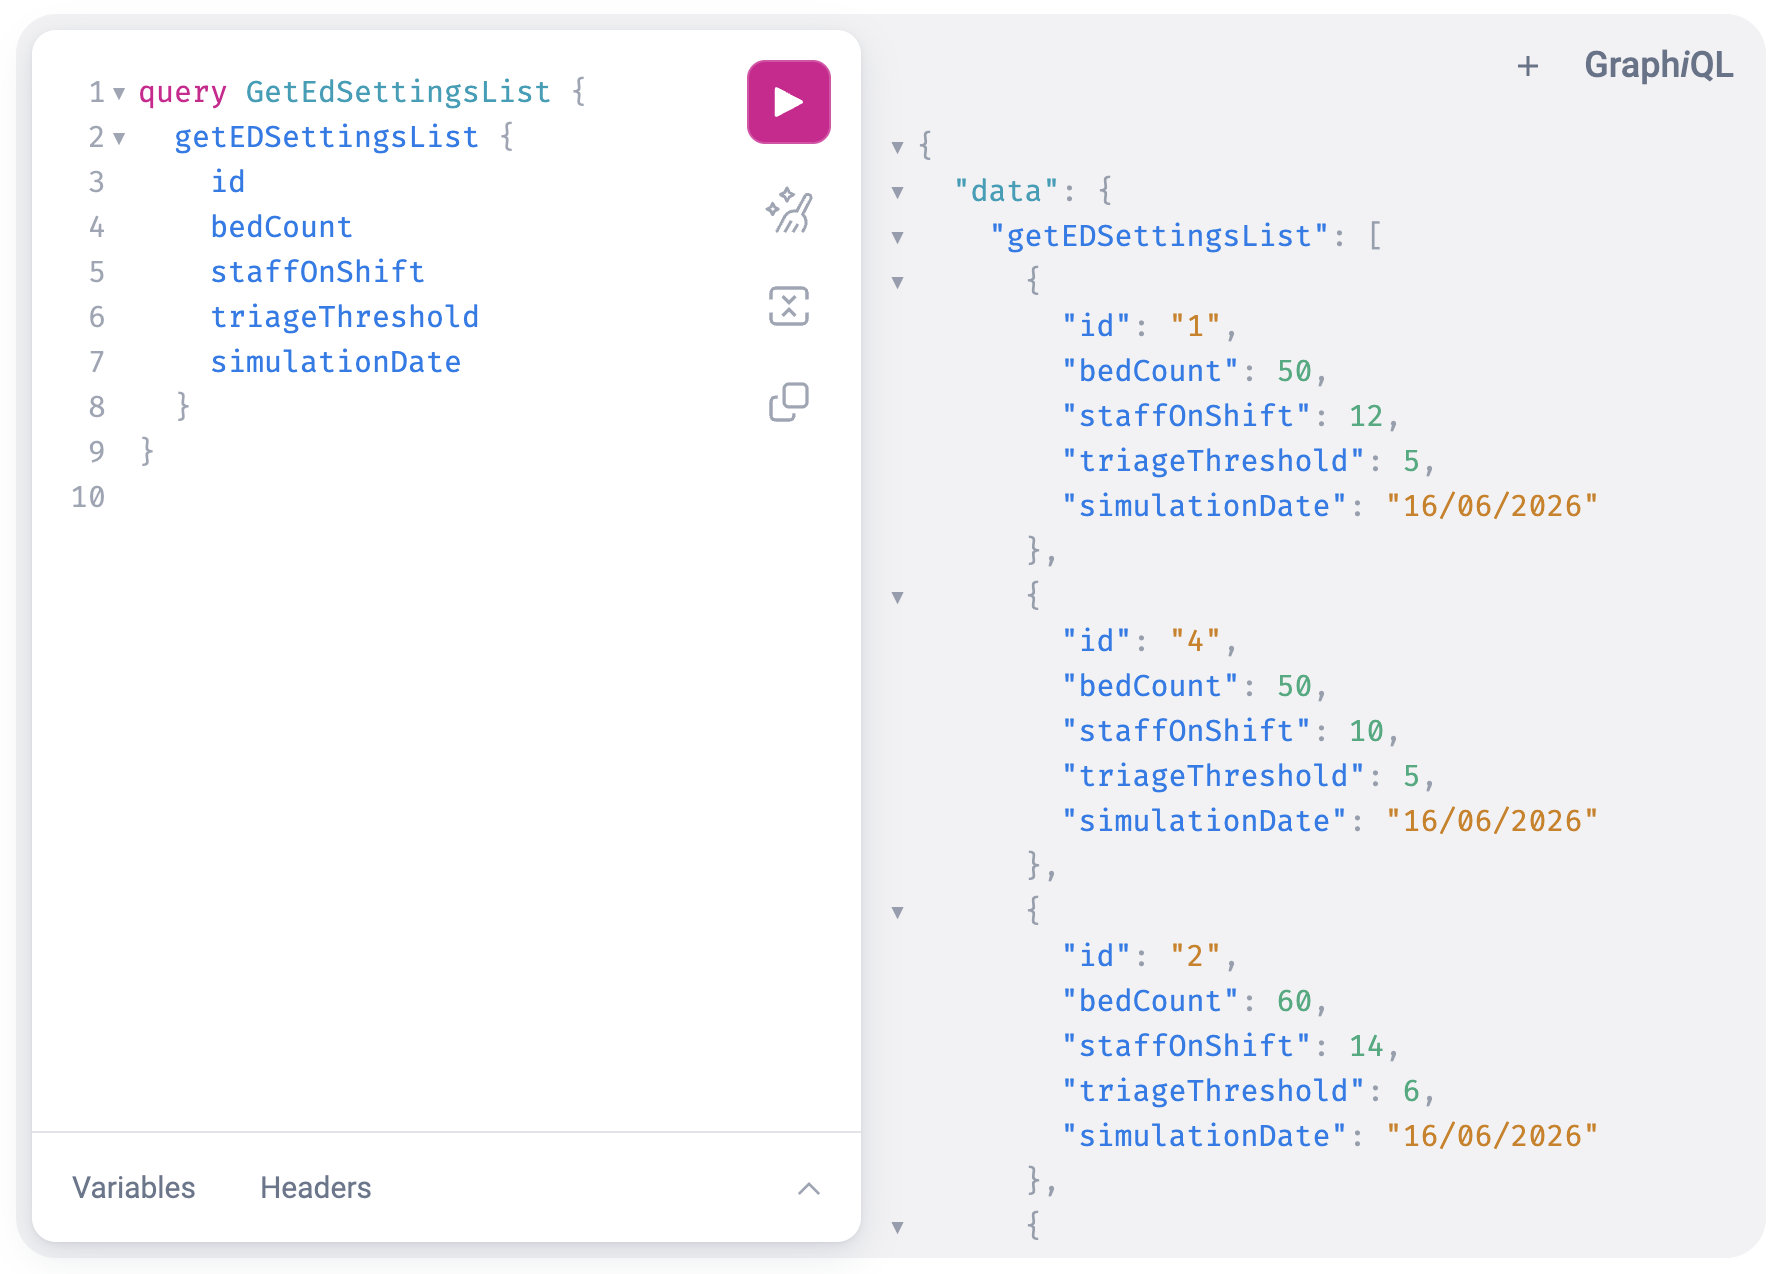
Task: Click the triageThreshold value 6 in the response
Action: tap(1411, 1091)
